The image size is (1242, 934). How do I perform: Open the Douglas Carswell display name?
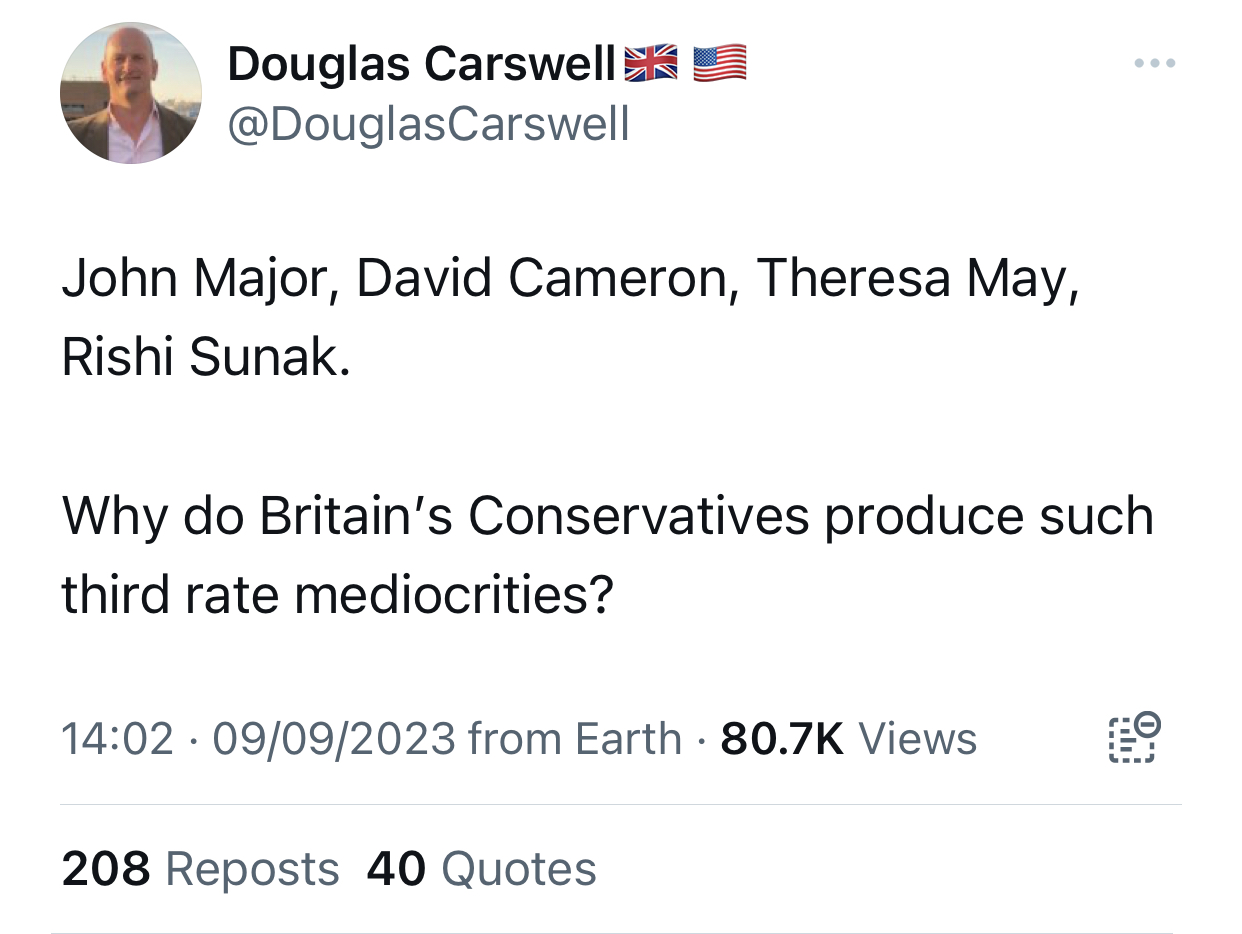click(x=421, y=65)
